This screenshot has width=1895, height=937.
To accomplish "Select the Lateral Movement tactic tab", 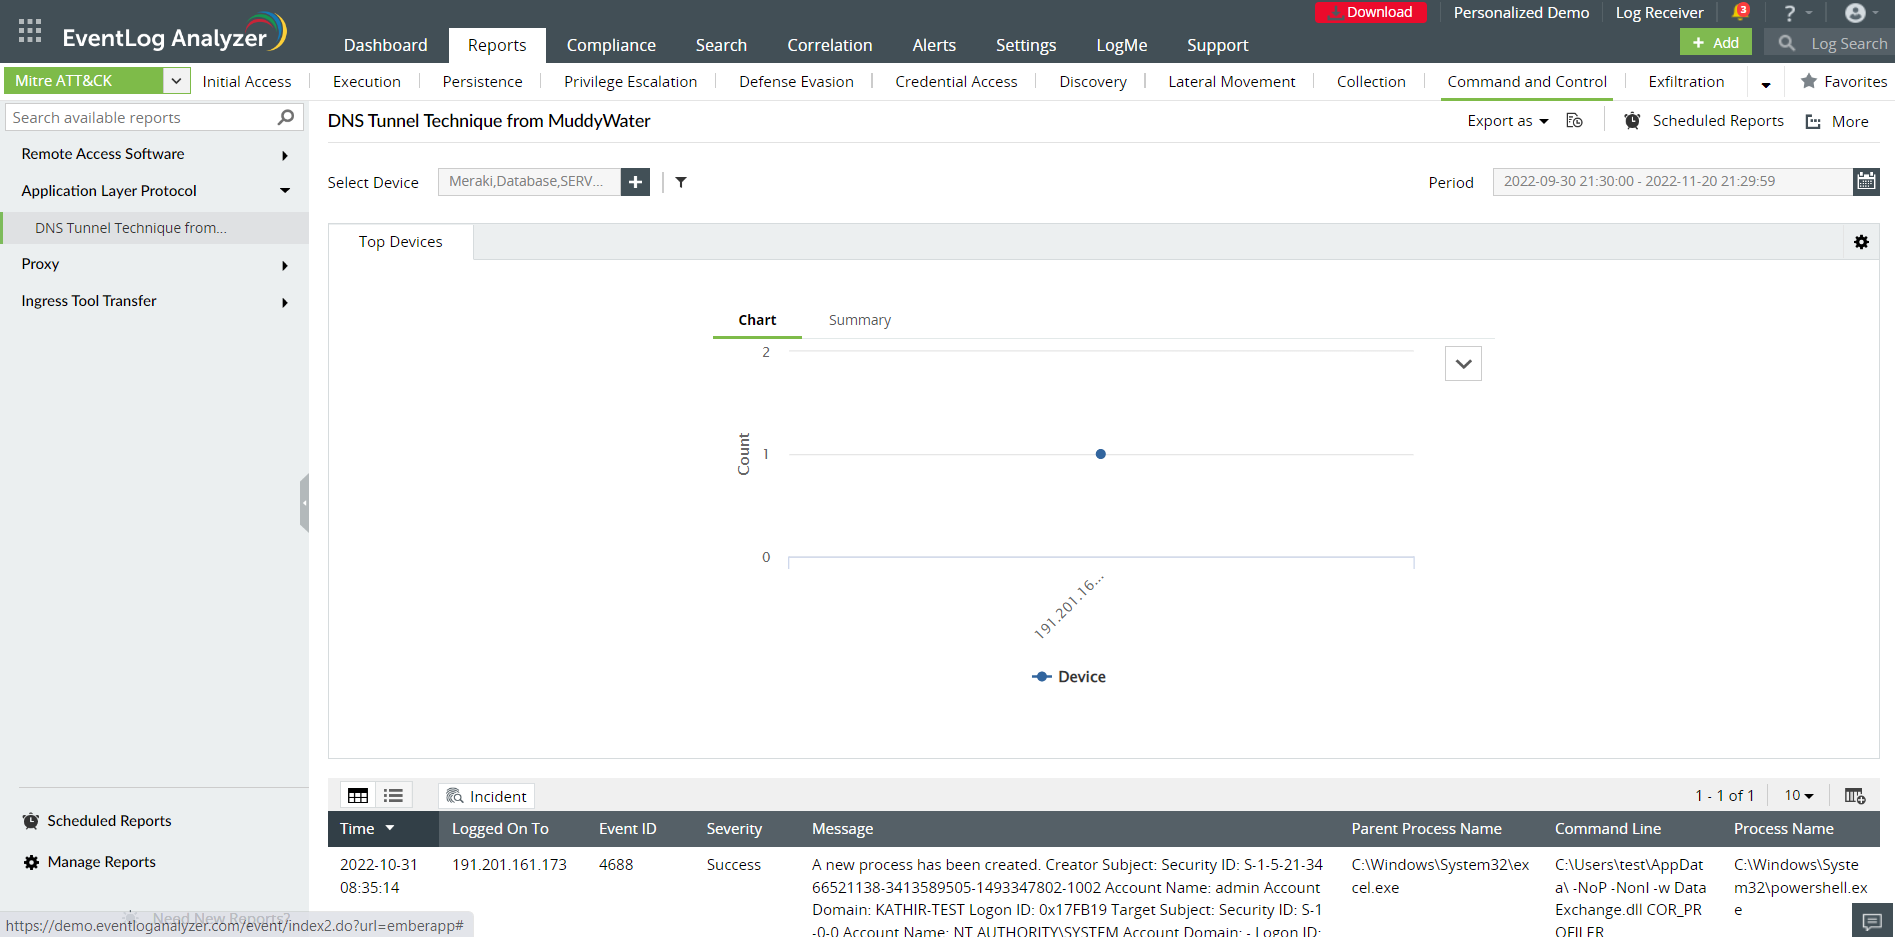I will click(x=1231, y=82).
